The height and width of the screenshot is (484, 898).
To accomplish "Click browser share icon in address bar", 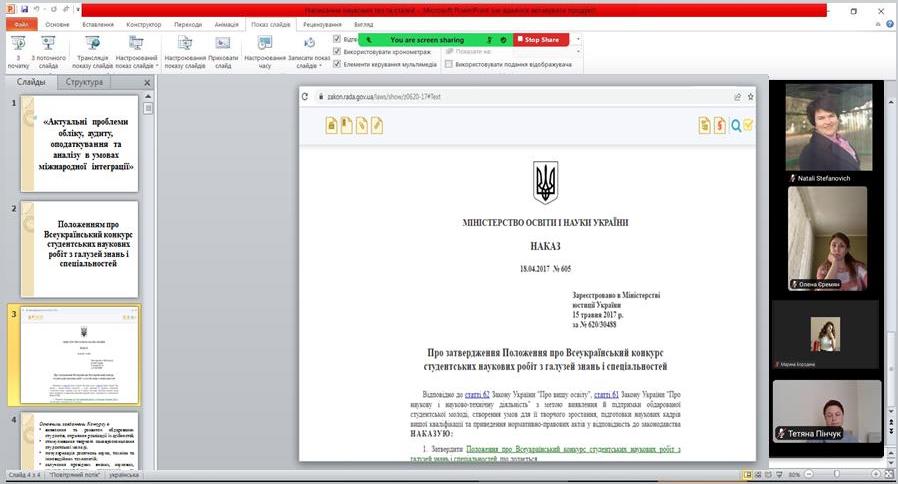I will (x=737, y=97).
